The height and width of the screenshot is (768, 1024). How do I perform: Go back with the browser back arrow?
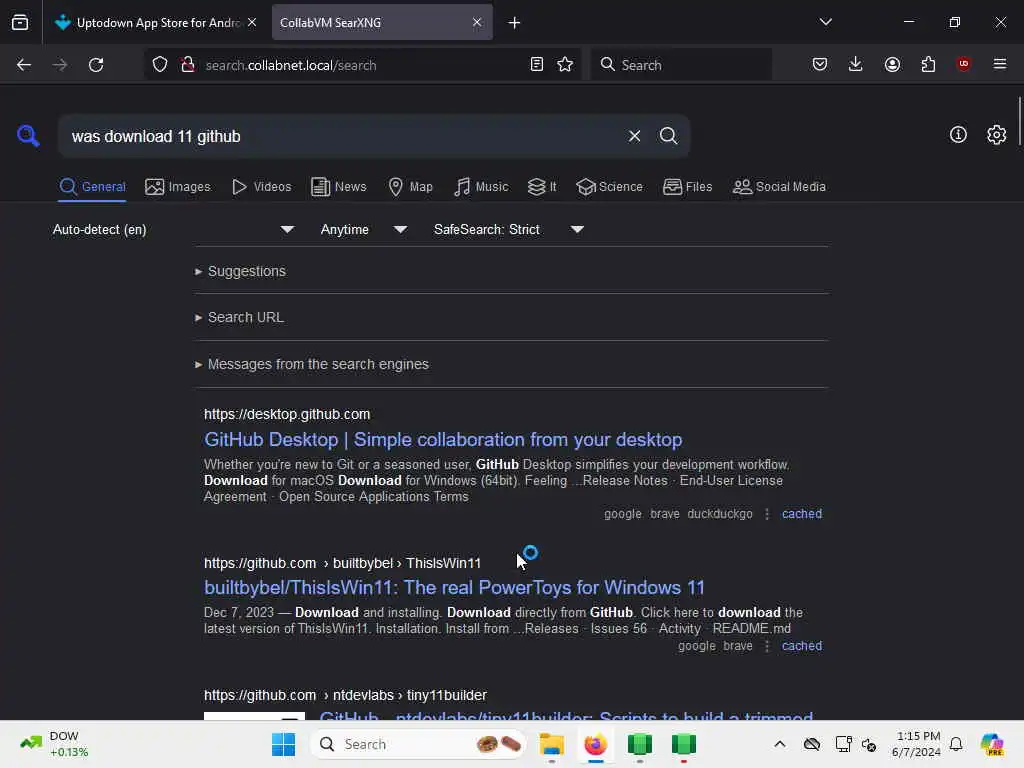pyautogui.click(x=24, y=65)
